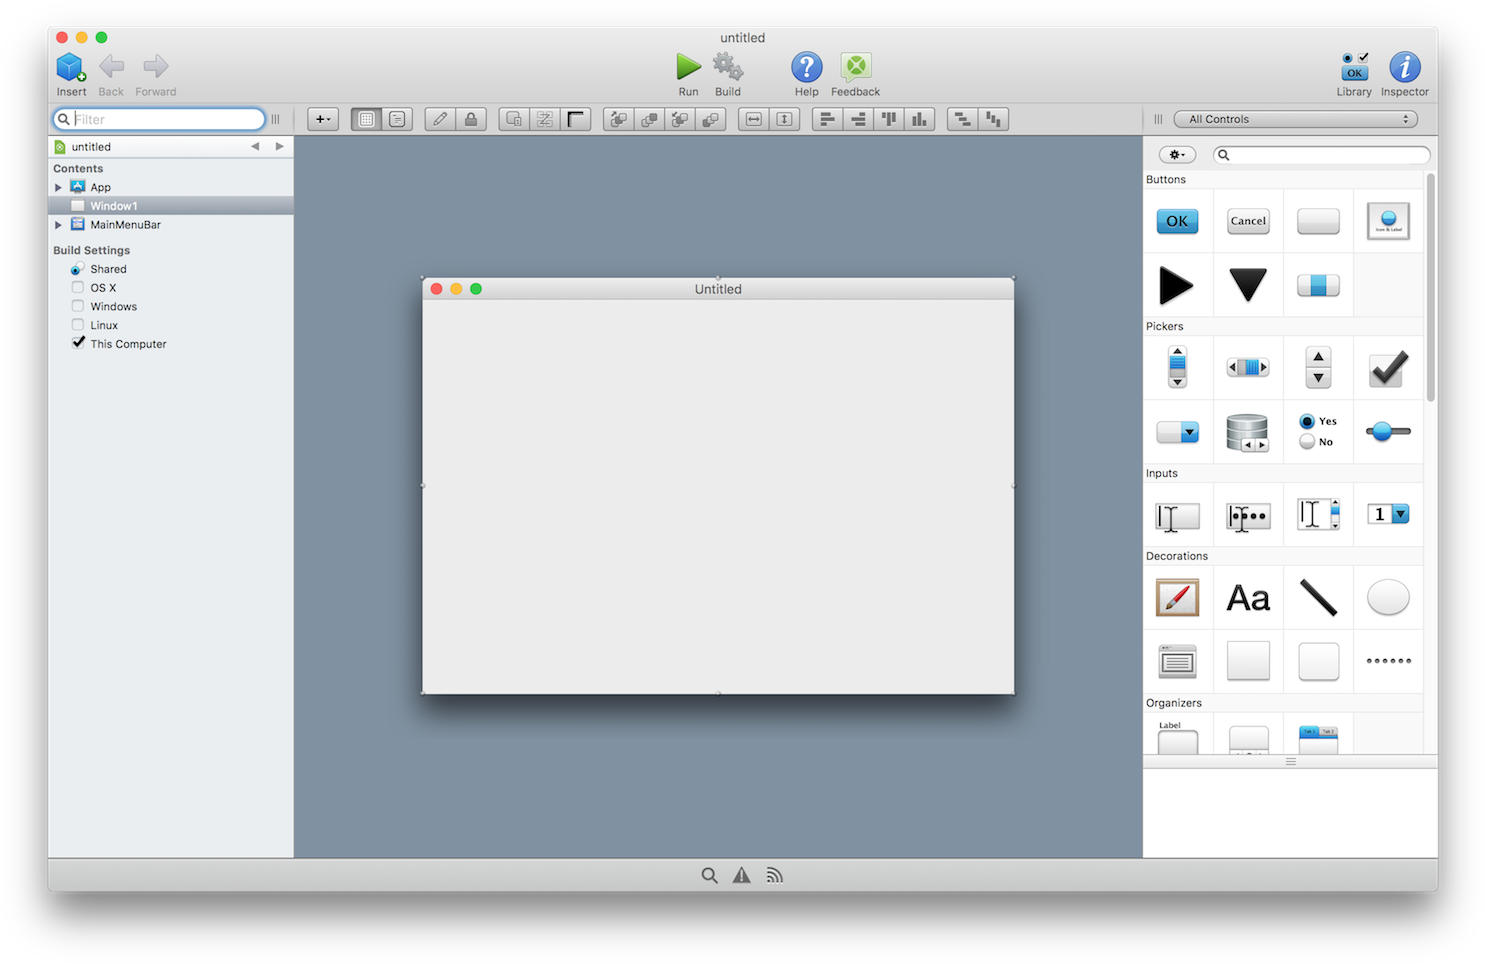
Task: Select the database query control in Pickers
Action: pos(1247,431)
